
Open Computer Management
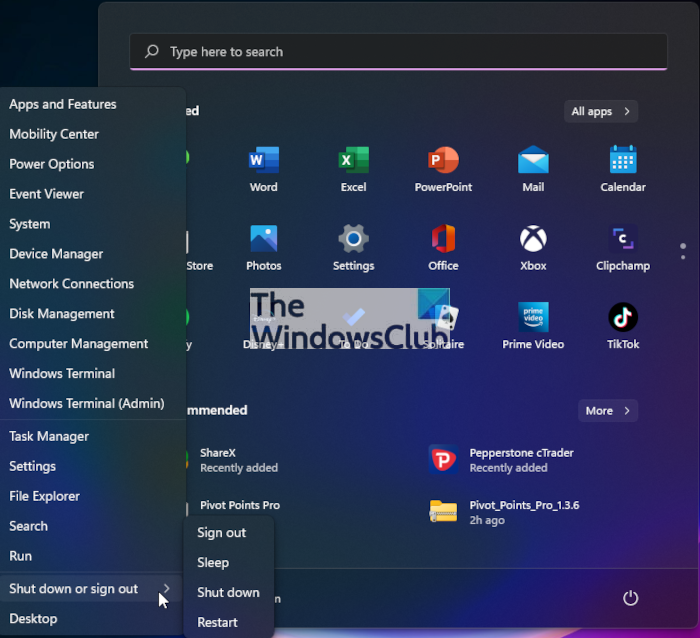pos(92,344)
